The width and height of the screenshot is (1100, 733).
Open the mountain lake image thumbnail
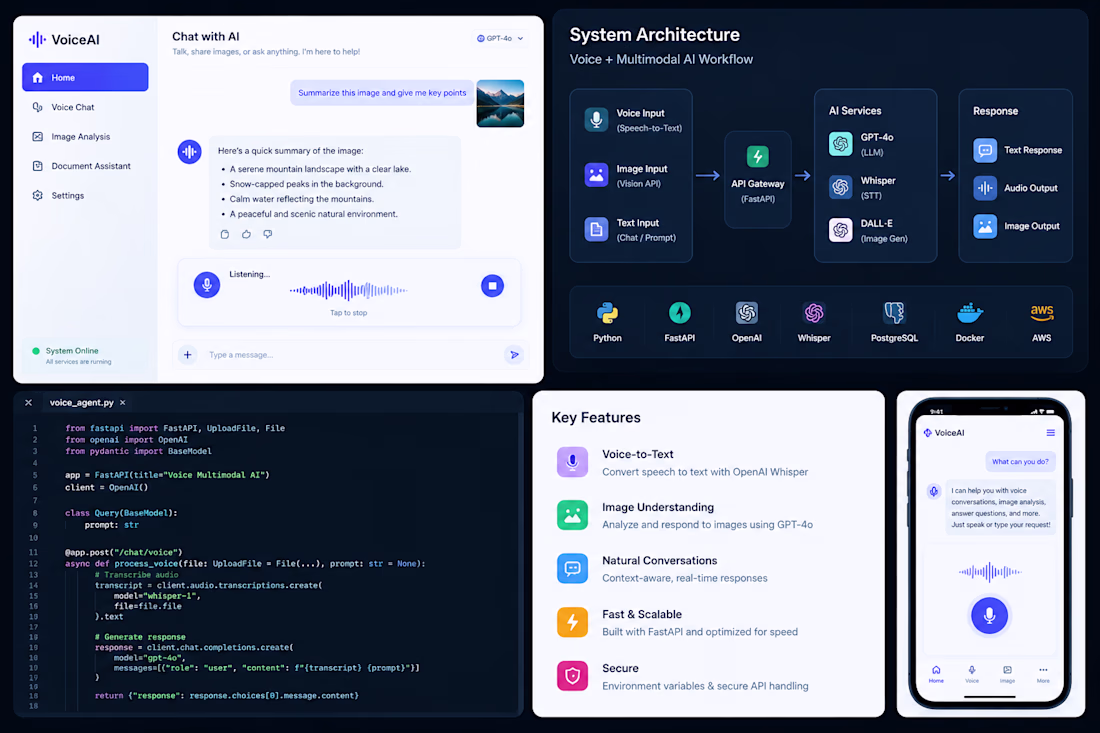[500, 103]
